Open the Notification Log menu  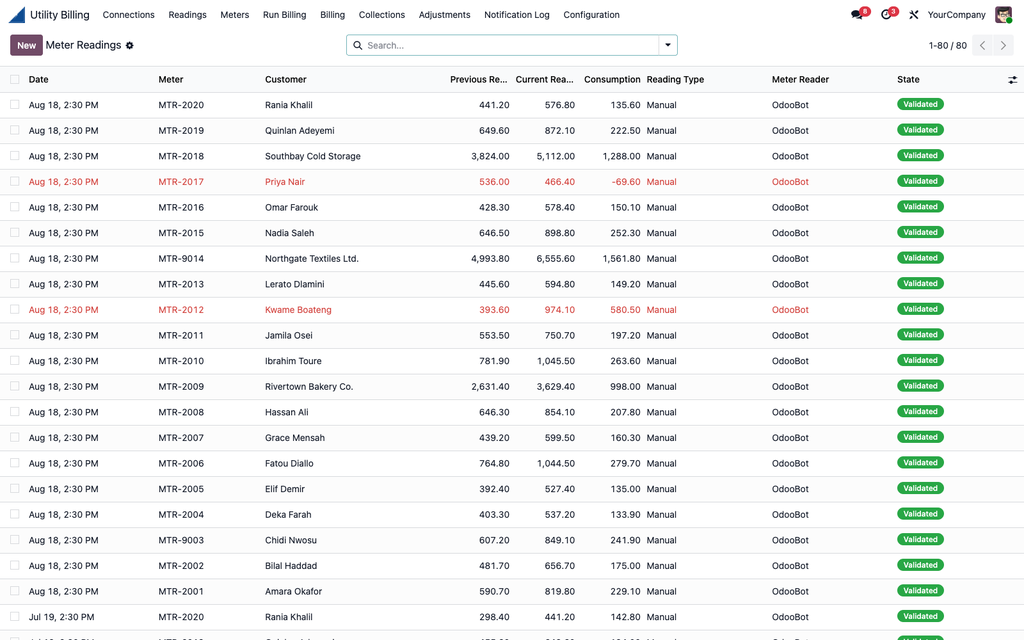pos(517,14)
